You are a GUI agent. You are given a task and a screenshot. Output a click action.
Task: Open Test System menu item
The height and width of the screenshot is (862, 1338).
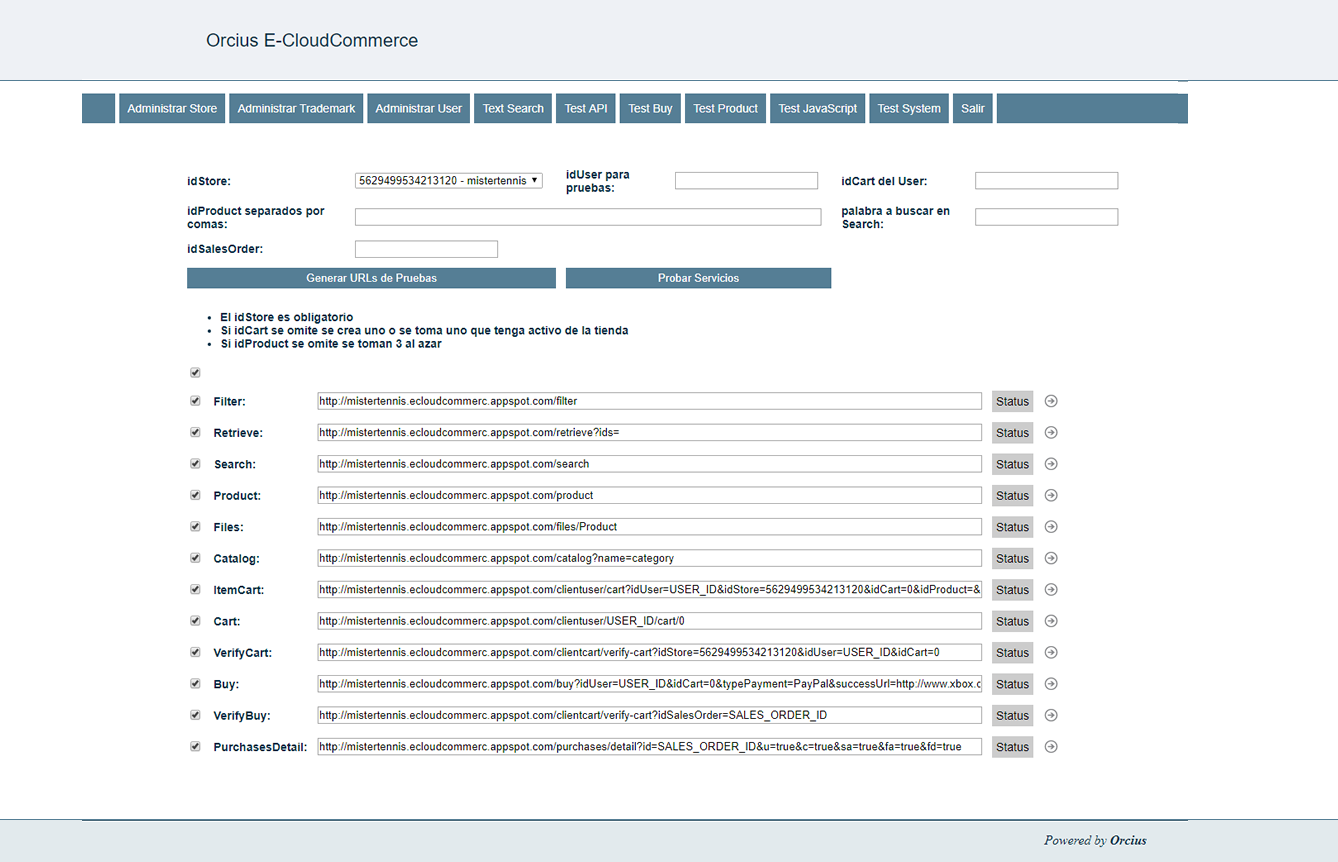pyautogui.click(x=909, y=108)
